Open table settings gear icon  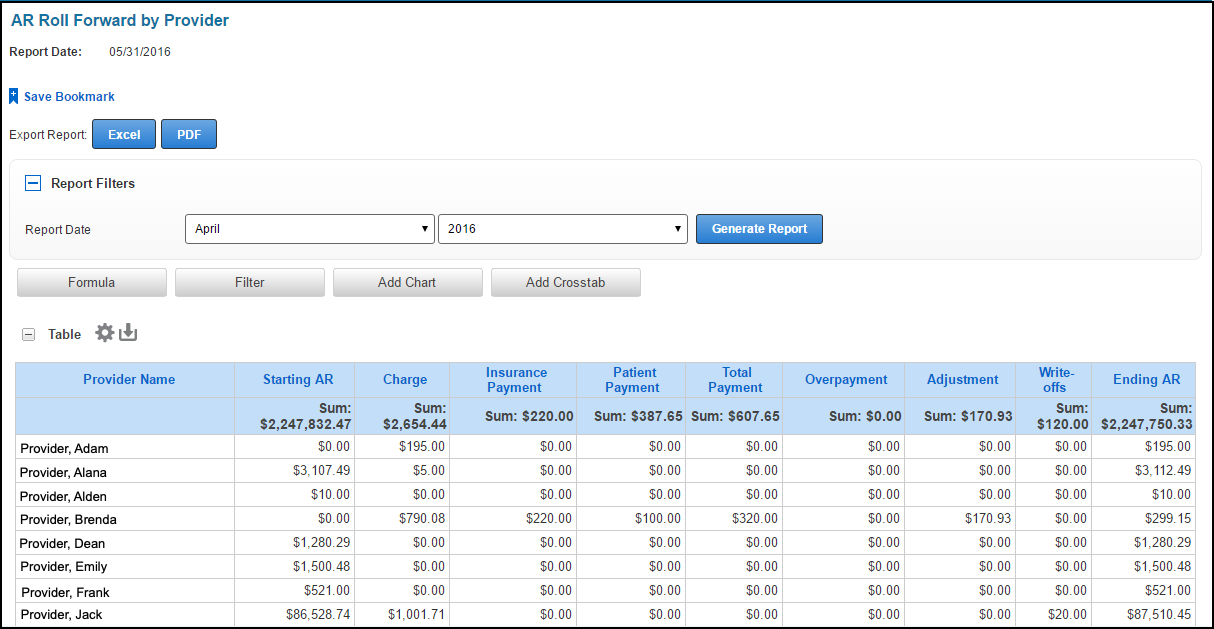point(104,333)
